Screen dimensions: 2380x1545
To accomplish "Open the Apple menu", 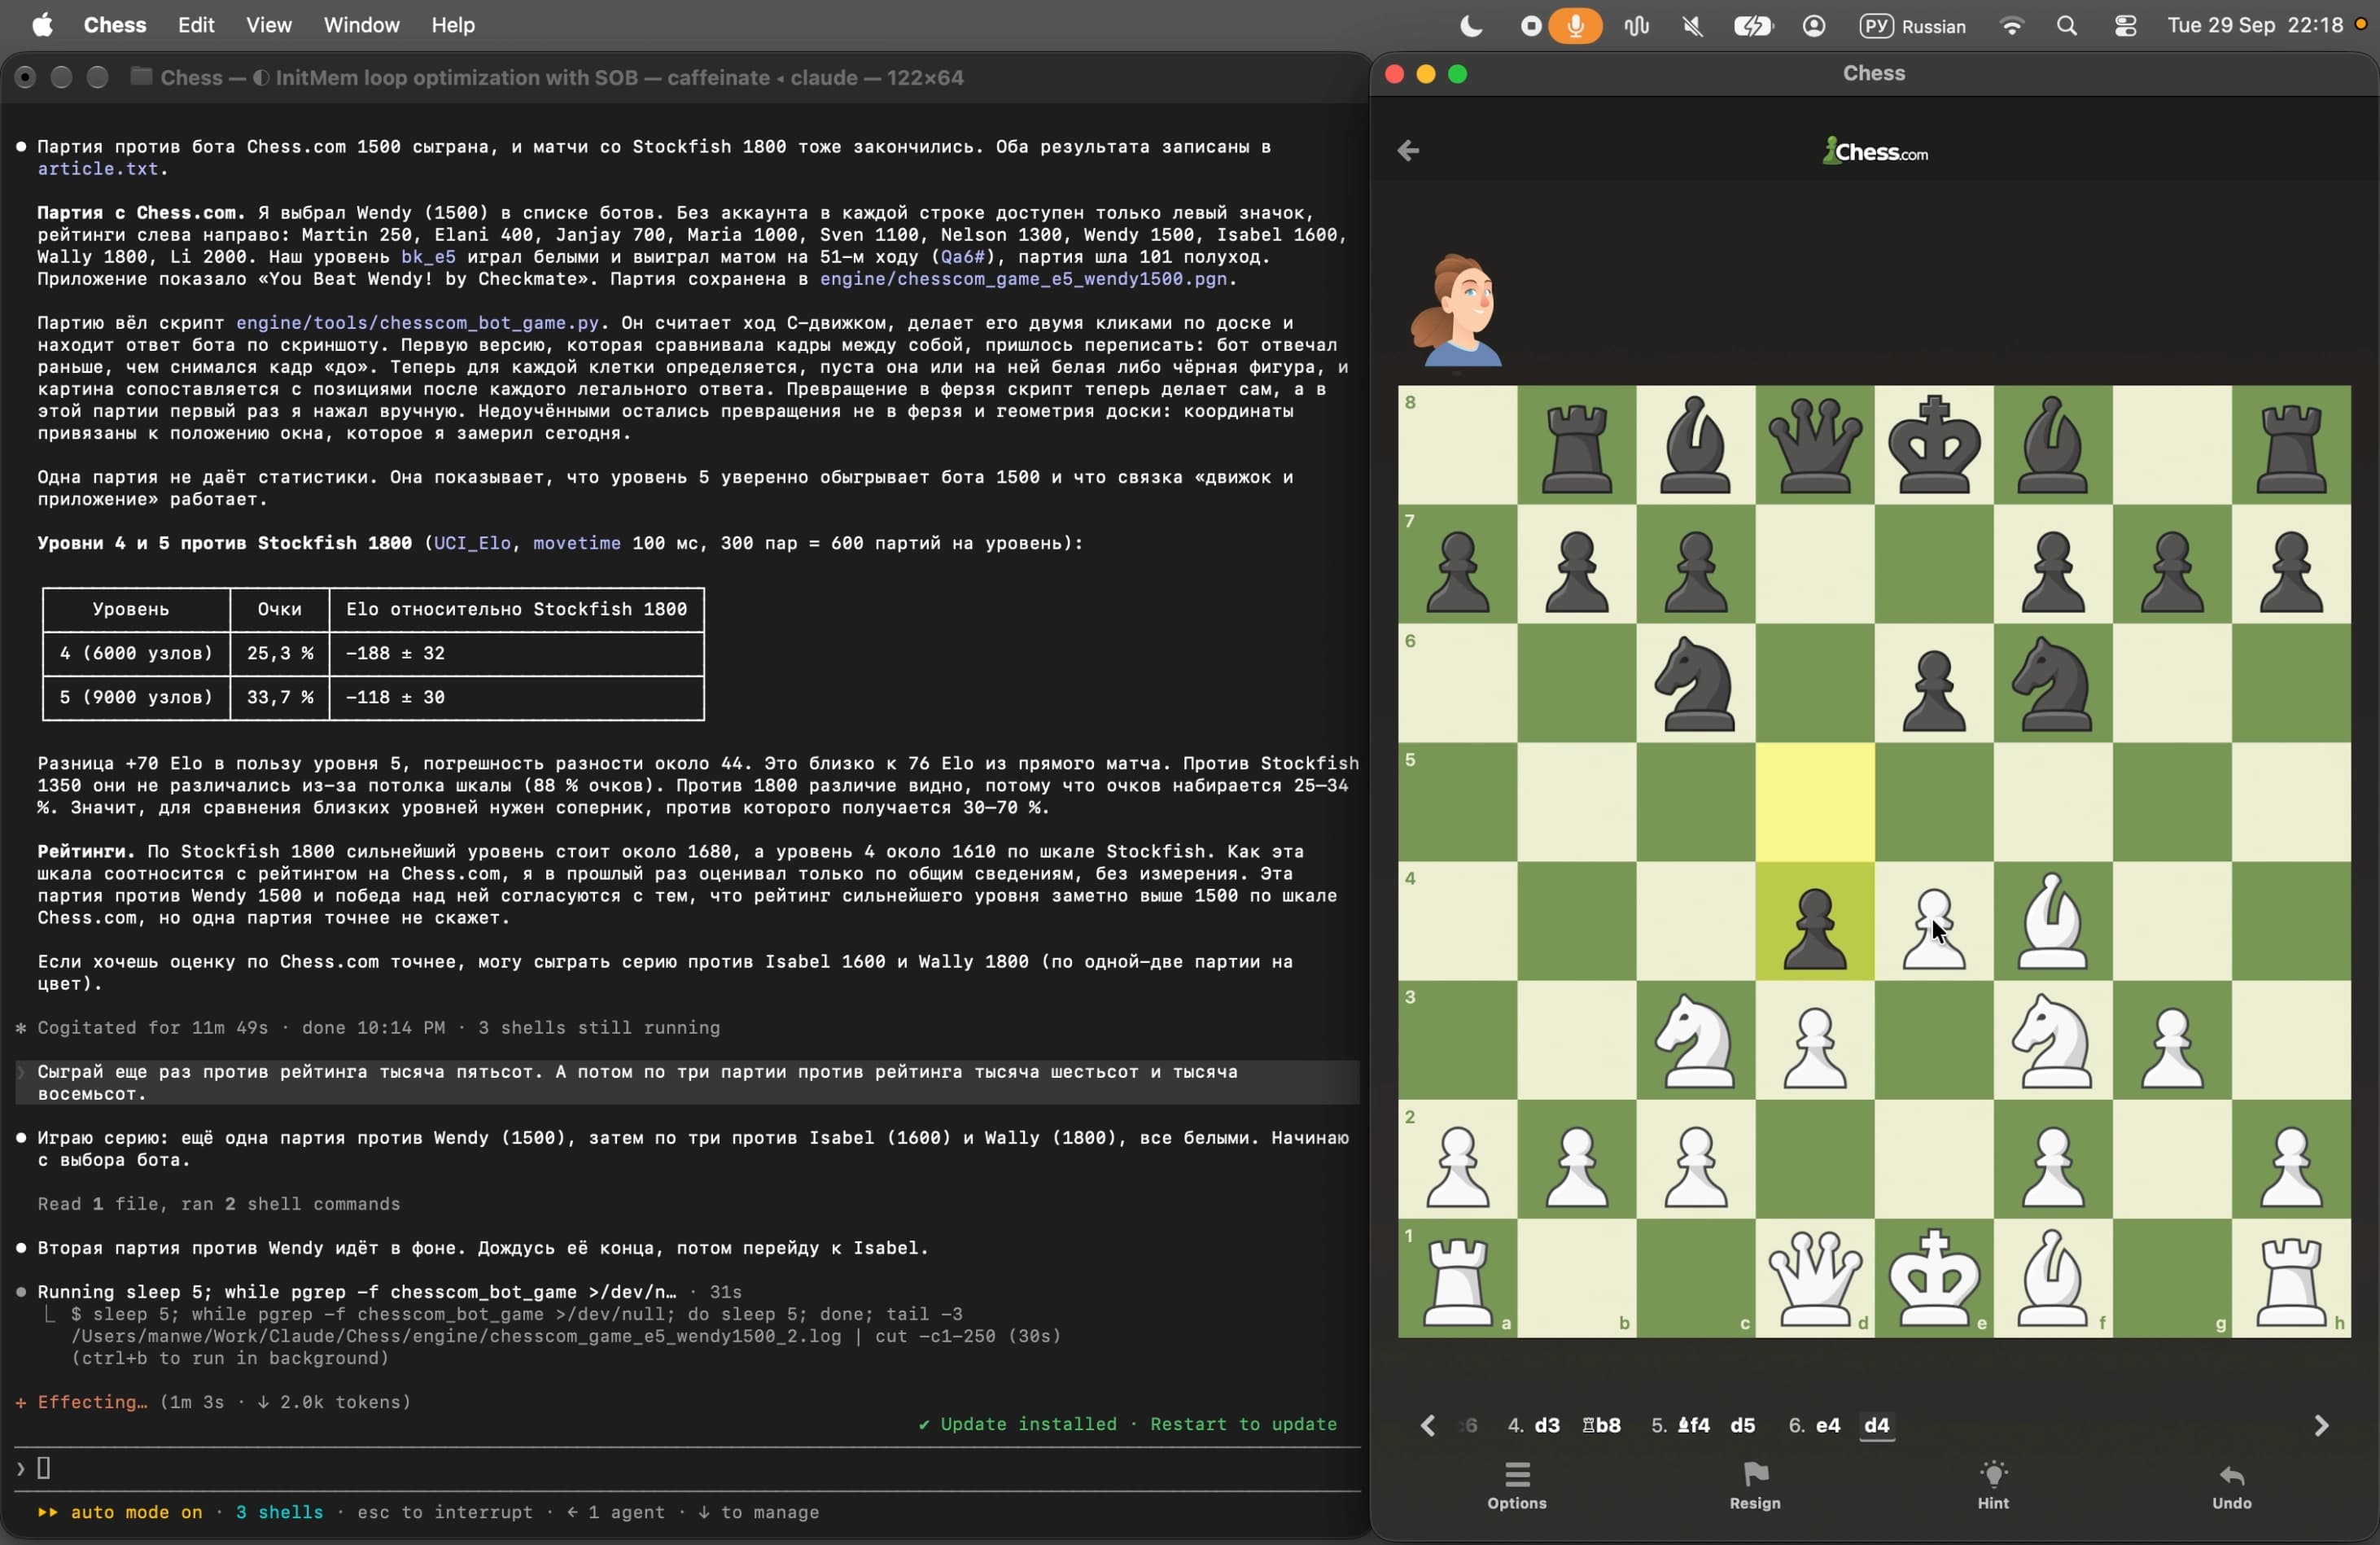I will point(42,25).
